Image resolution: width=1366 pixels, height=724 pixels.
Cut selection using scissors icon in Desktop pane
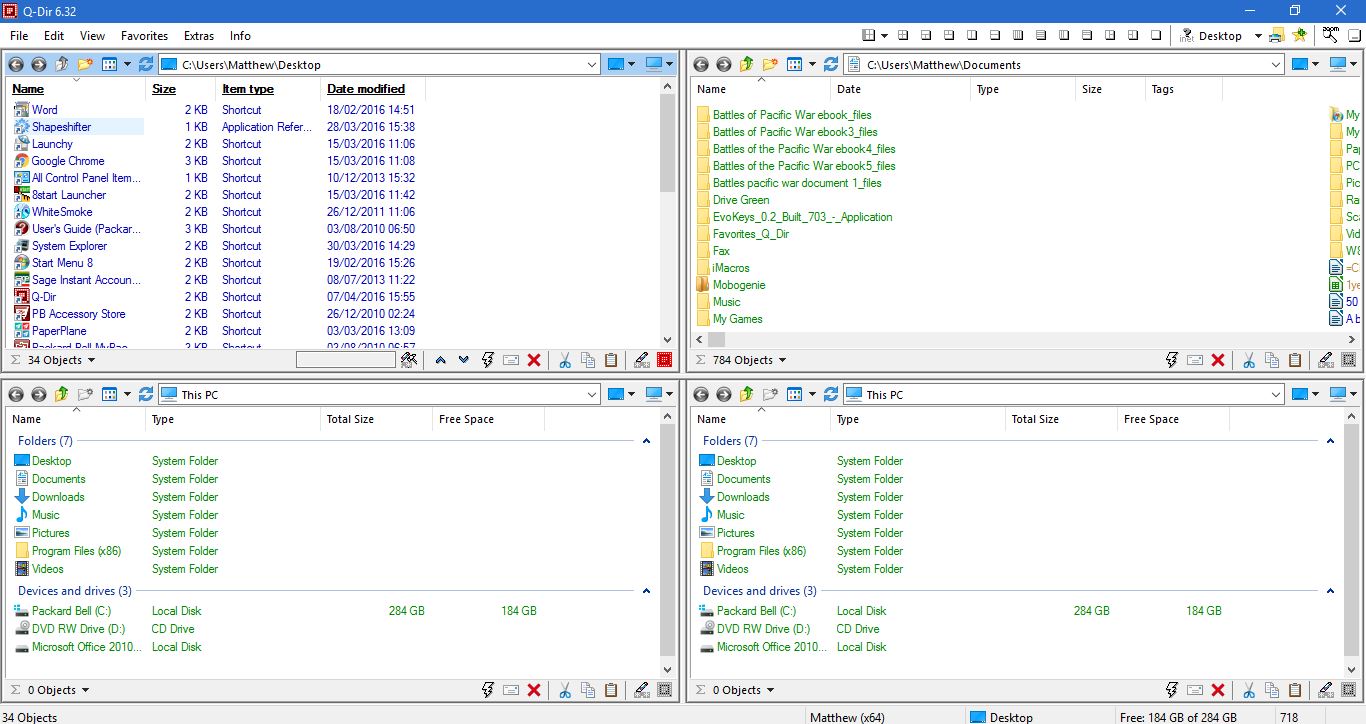(x=565, y=359)
